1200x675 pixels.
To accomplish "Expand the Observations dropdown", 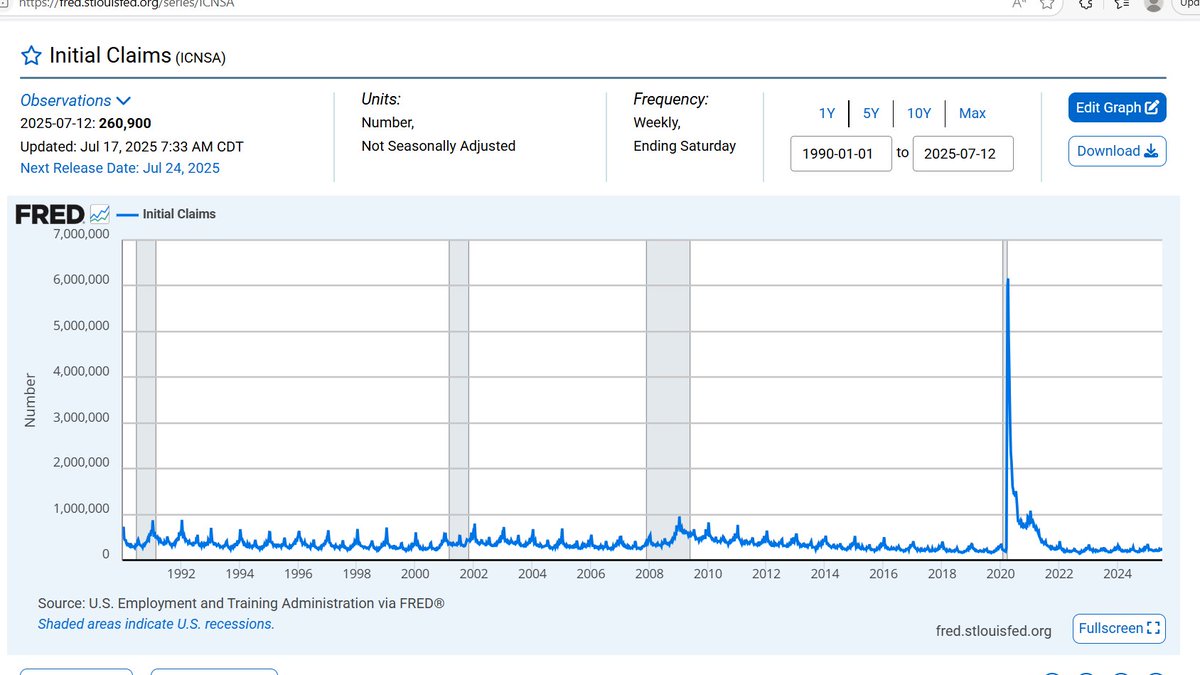I will point(76,100).
